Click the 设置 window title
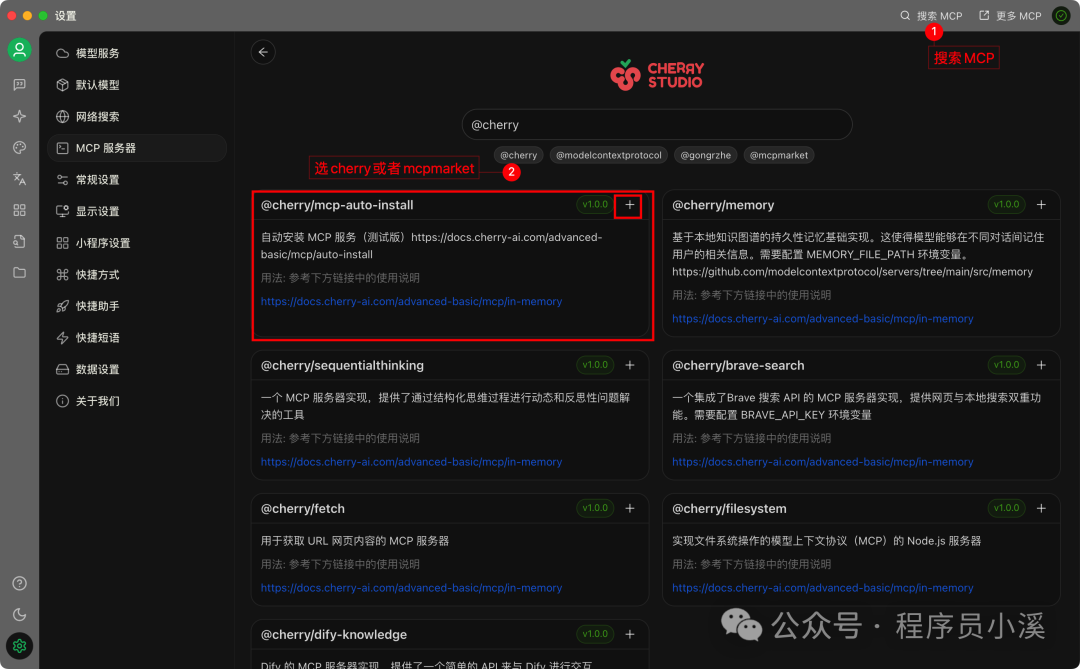The image size is (1080, 669). [65, 16]
